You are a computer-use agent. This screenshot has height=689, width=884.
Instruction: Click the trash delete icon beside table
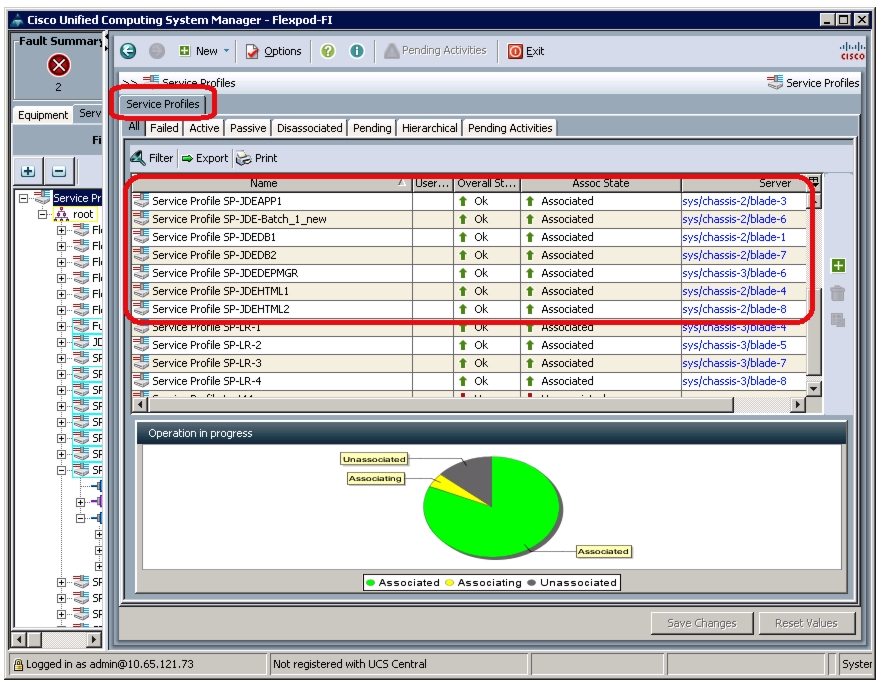[x=838, y=293]
